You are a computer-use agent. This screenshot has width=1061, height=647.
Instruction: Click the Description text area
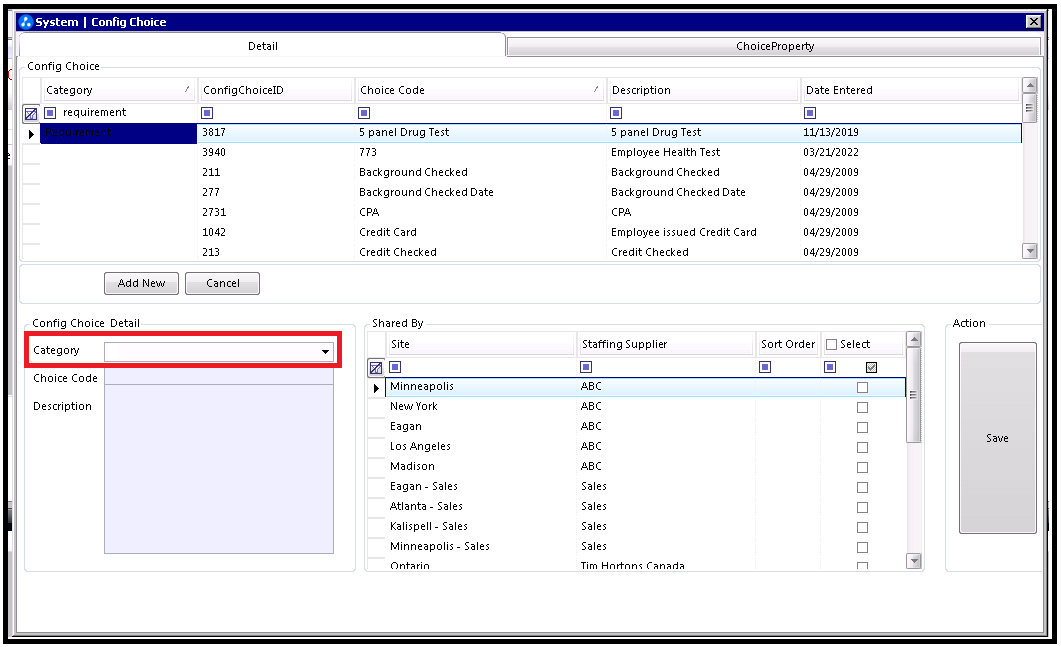219,469
